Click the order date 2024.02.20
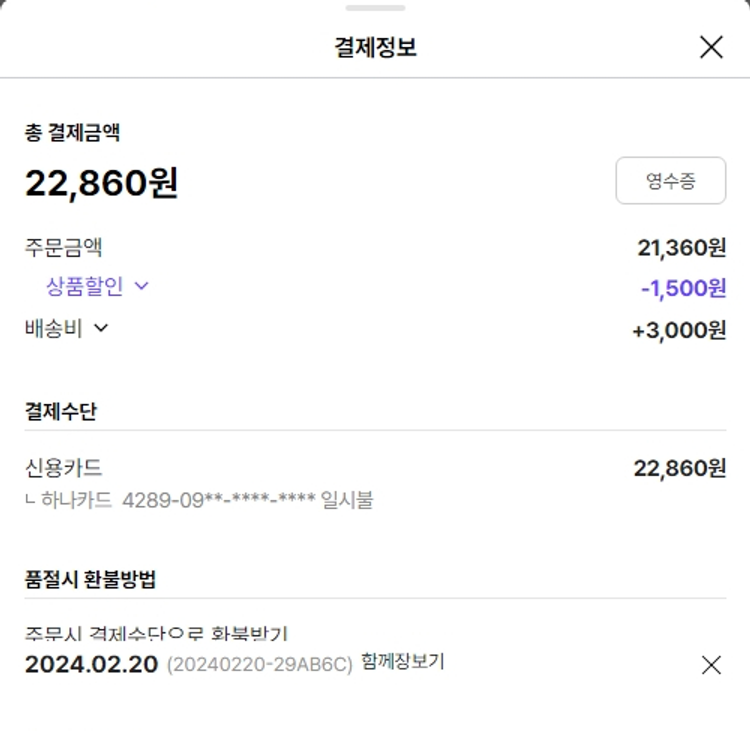Image resolution: width=750 pixels, height=732 pixels. click(x=91, y=664)
